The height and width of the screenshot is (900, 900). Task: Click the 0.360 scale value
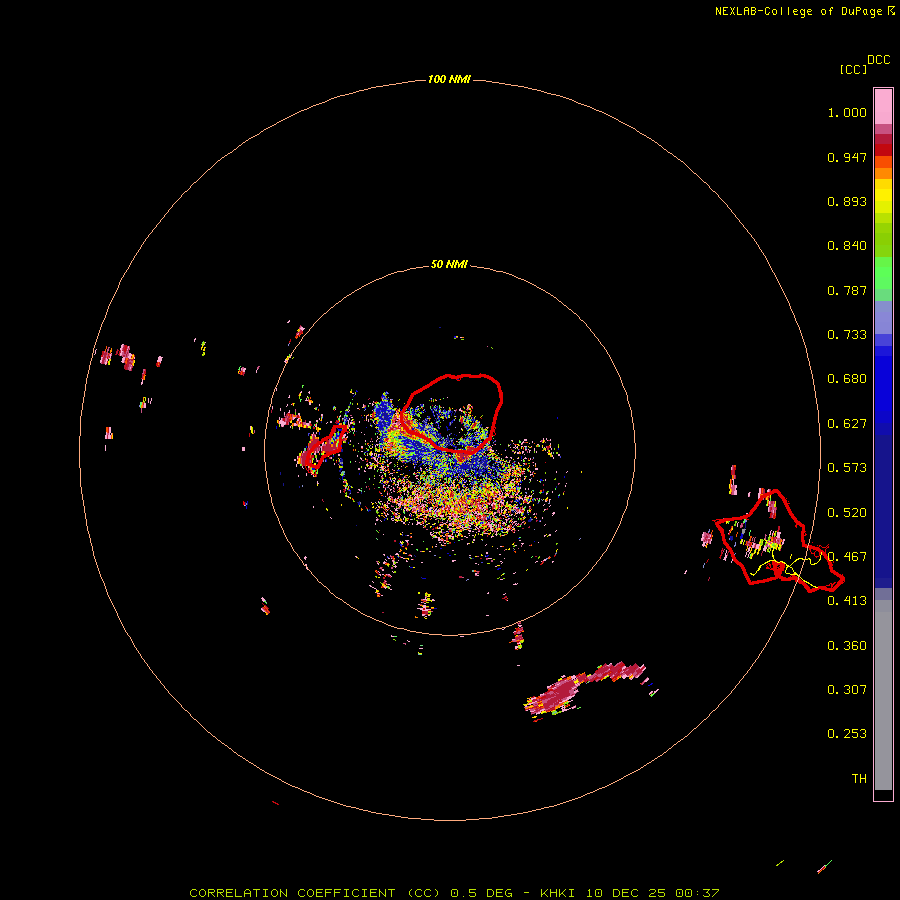coord(847,646)
